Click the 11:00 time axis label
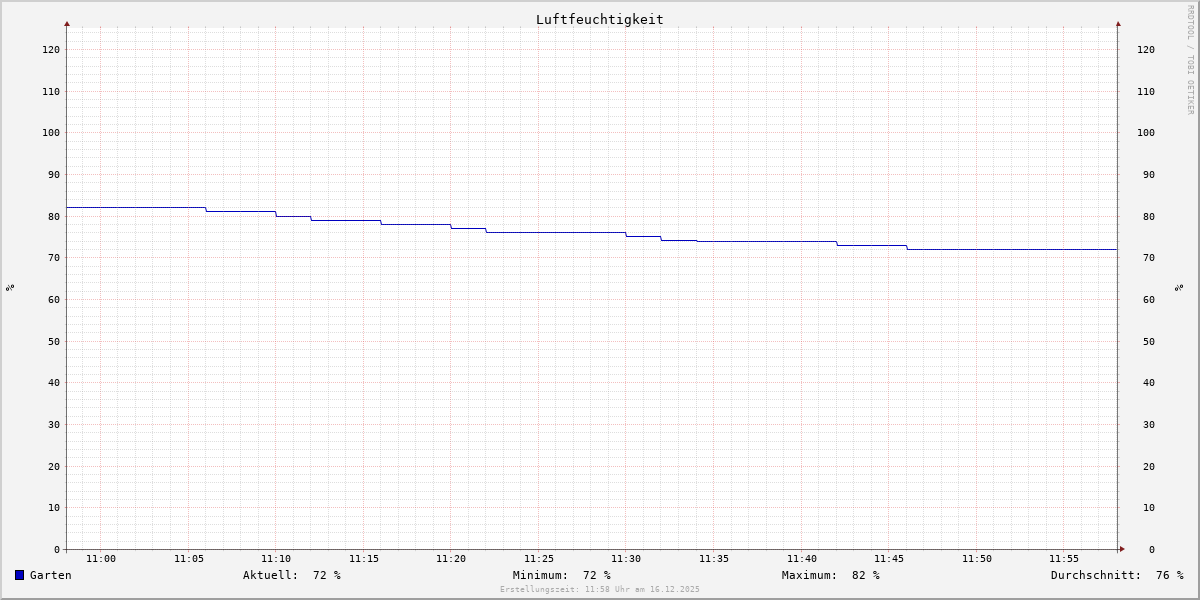This screenshot has height=600, width=1200. pyautogui.click(x=101, y=559)
